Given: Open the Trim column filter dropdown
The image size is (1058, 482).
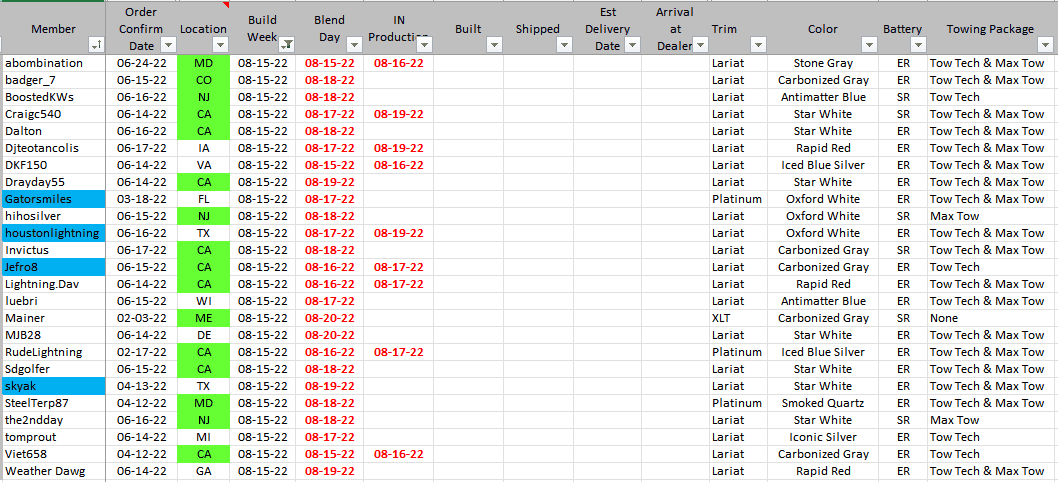Looking at the screenshot, I should [757, 45].
